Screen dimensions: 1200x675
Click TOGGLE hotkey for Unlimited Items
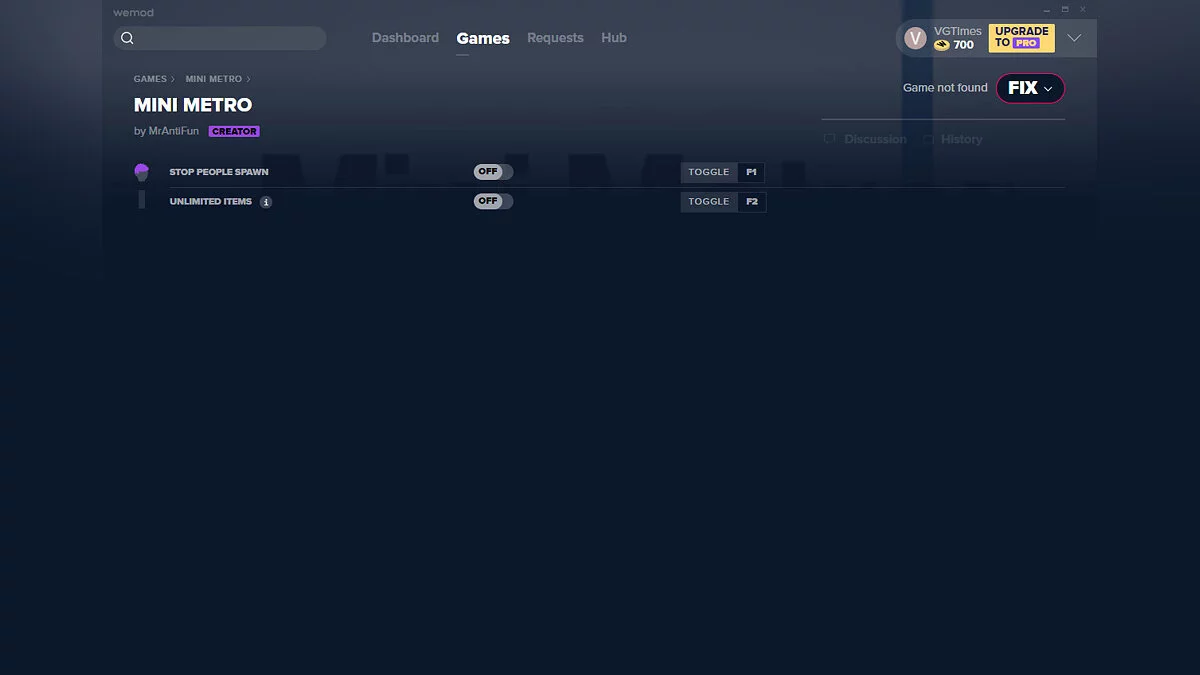coord(709,201)
